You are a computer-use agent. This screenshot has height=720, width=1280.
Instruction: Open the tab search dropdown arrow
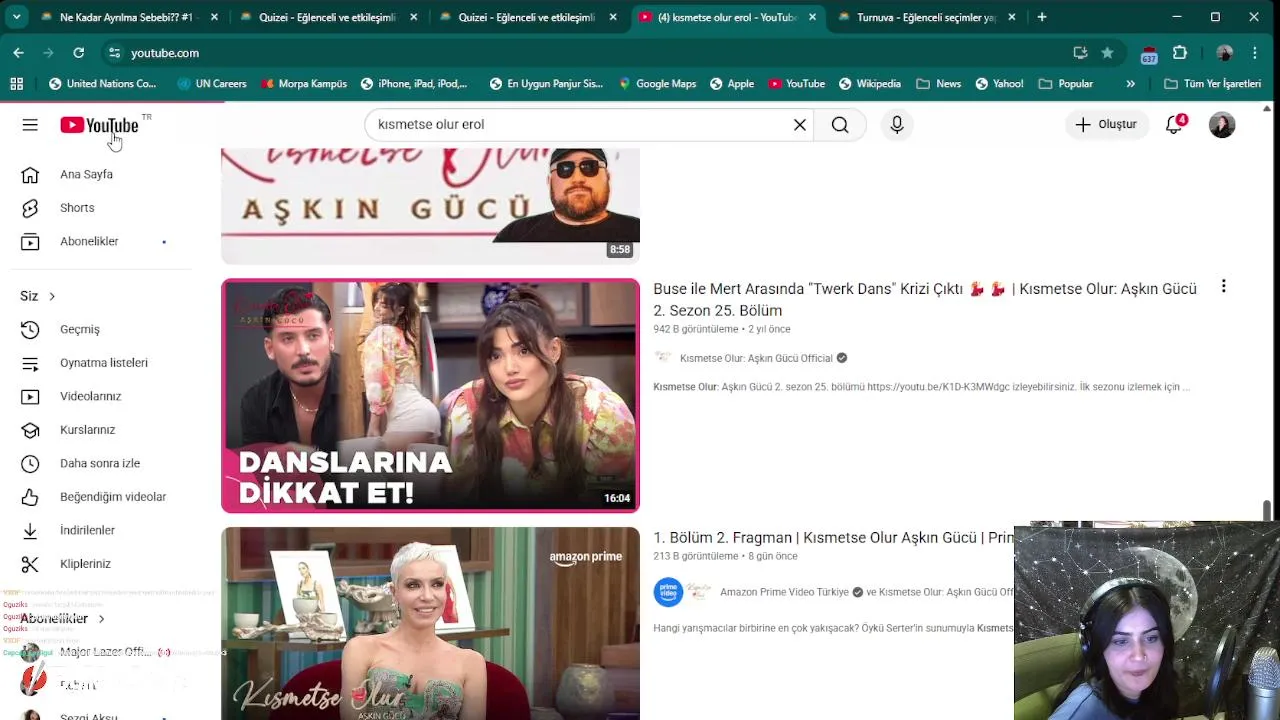[x=16, y=17]
